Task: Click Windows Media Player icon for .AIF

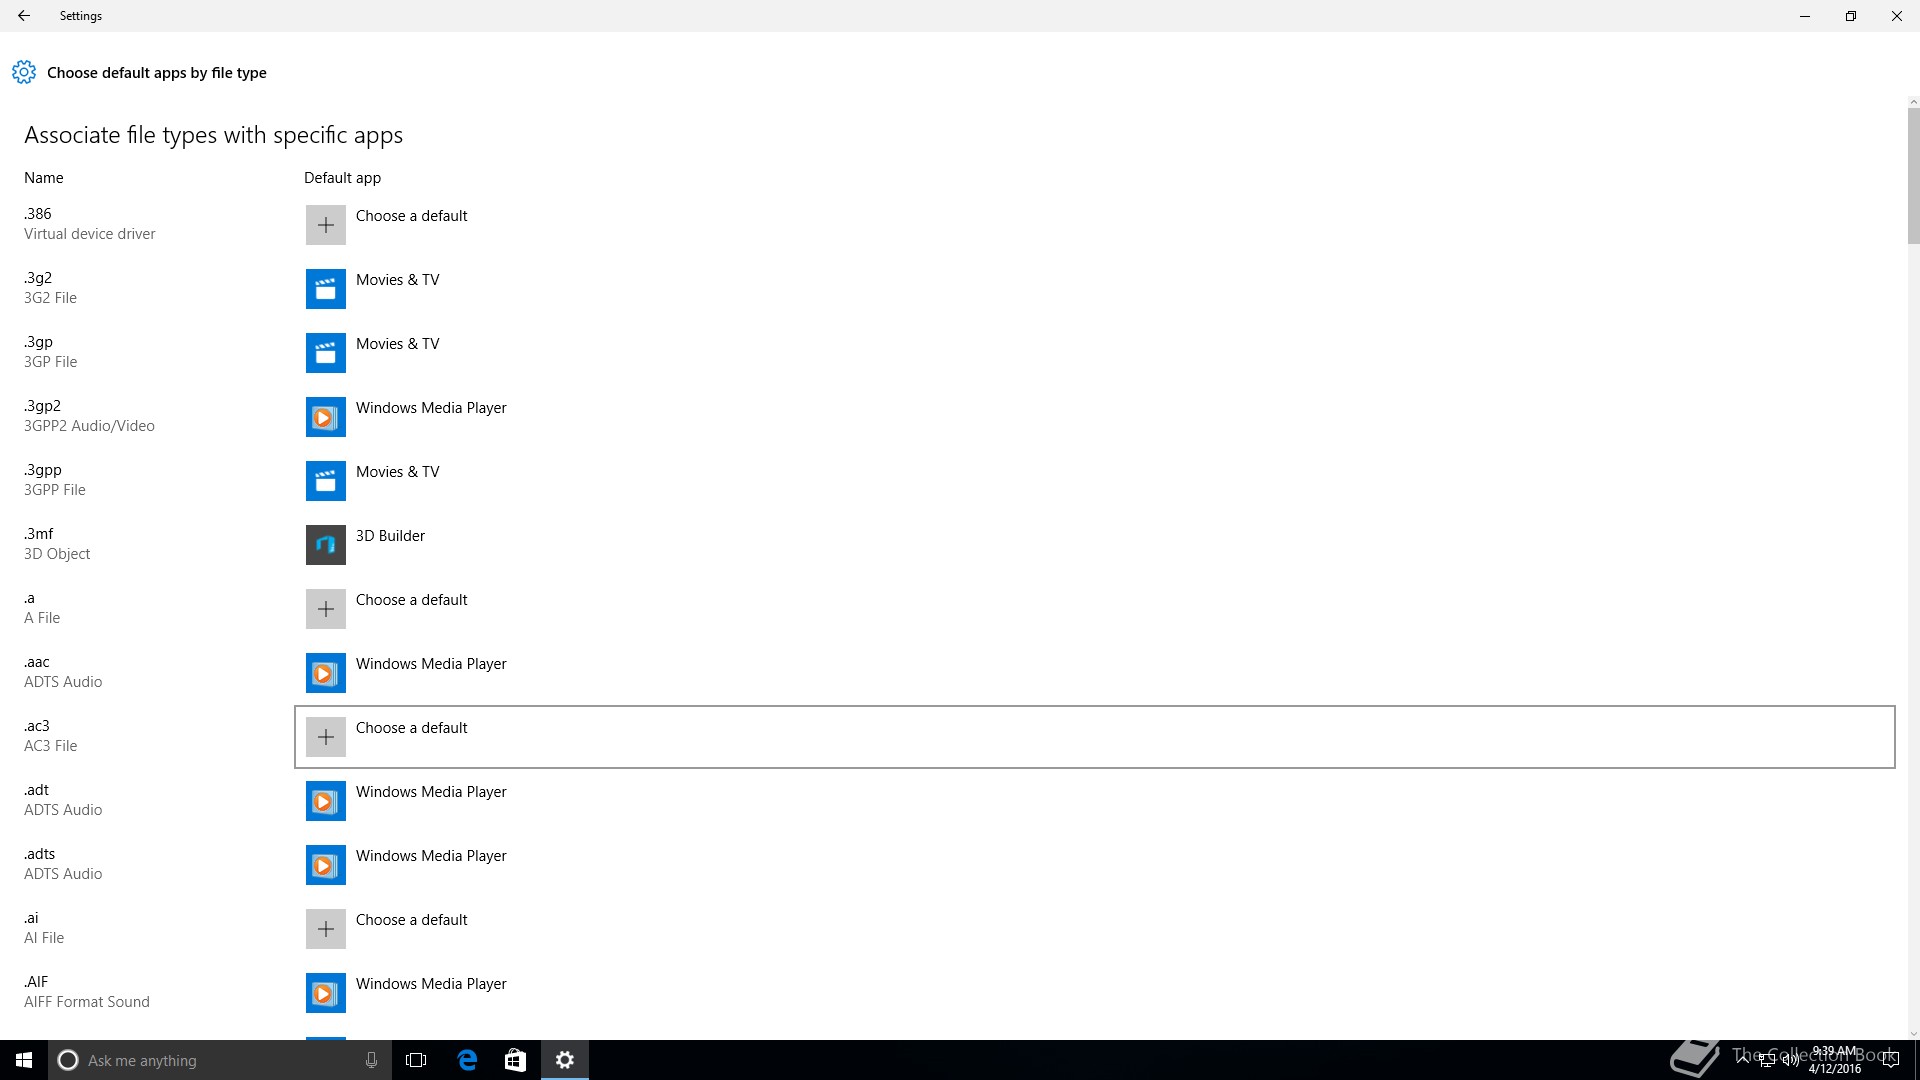Action: pos(326,993)
